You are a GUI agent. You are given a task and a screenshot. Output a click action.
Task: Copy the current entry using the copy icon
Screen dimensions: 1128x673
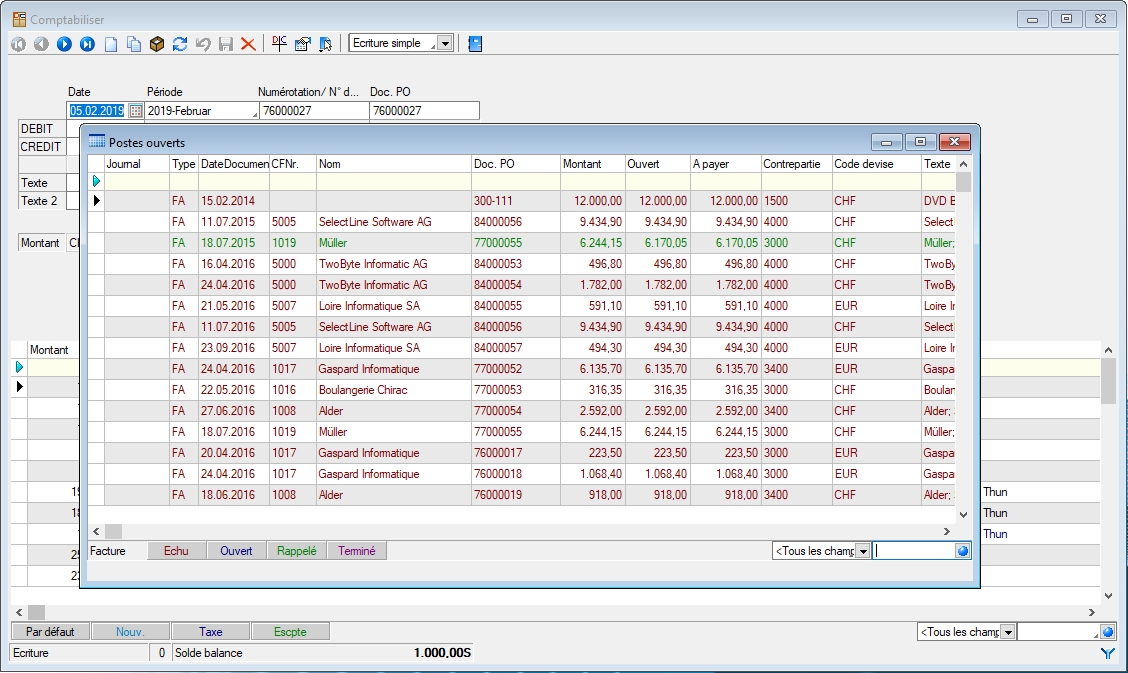click(135, 43)
